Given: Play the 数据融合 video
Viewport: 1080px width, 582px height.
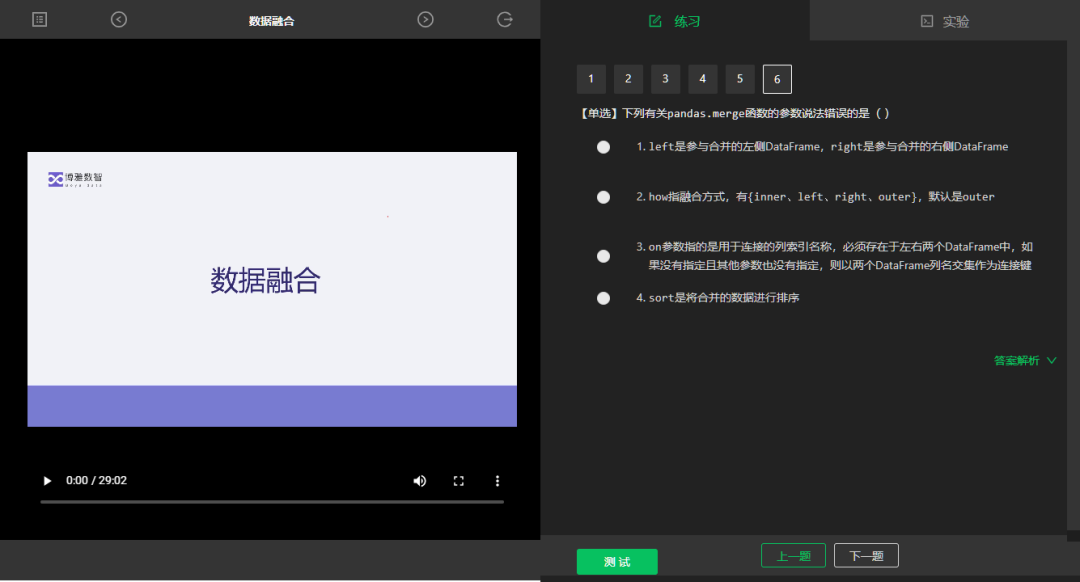Looking at the screenshot, I should 47,481.
